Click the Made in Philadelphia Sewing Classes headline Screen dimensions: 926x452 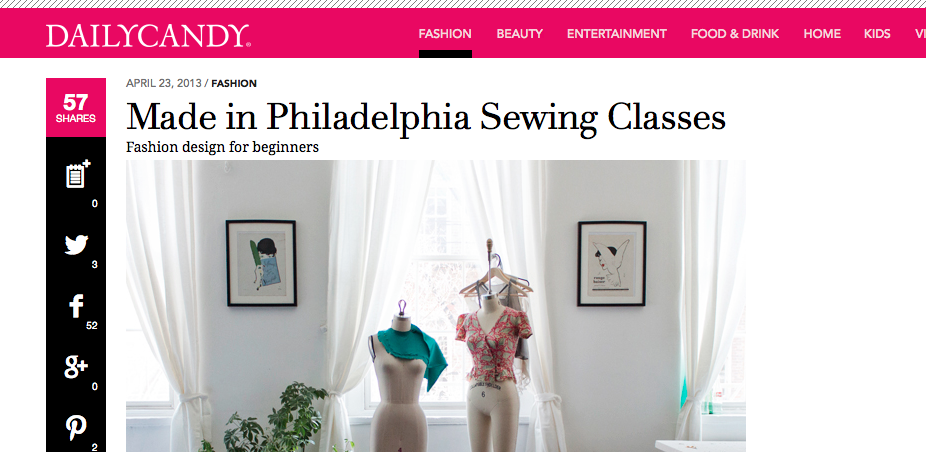426,117
